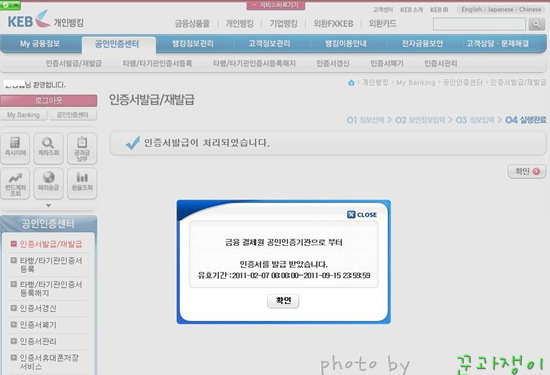Select 인증서발급/재발급 in left sidebar
The image size is (550, 375).
point(51,244)
